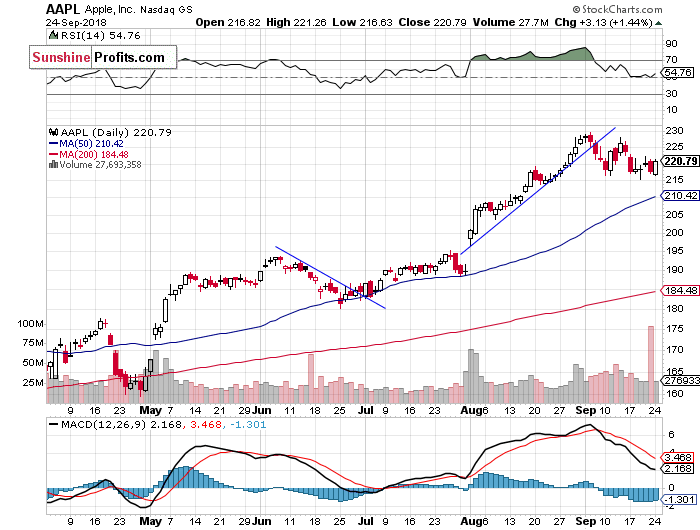Click the green up-triangle after the Chg value
This screenshot has height=530, width=700.
click(x=659, y=23)
